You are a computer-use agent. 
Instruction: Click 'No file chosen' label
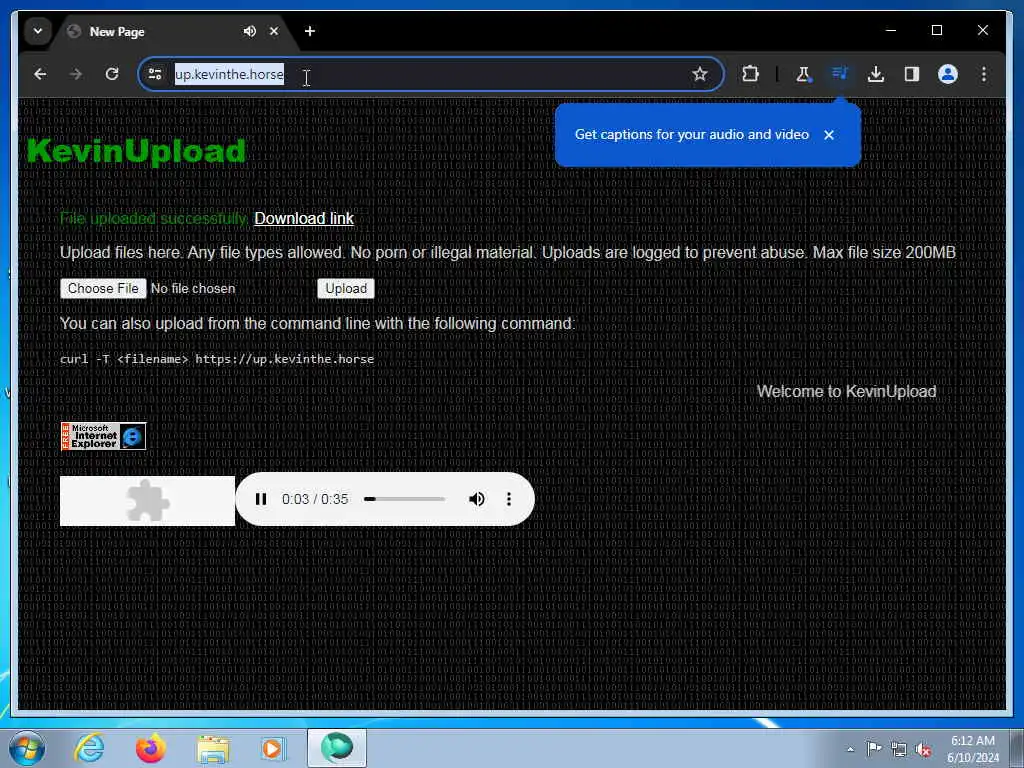coord(193,289)
